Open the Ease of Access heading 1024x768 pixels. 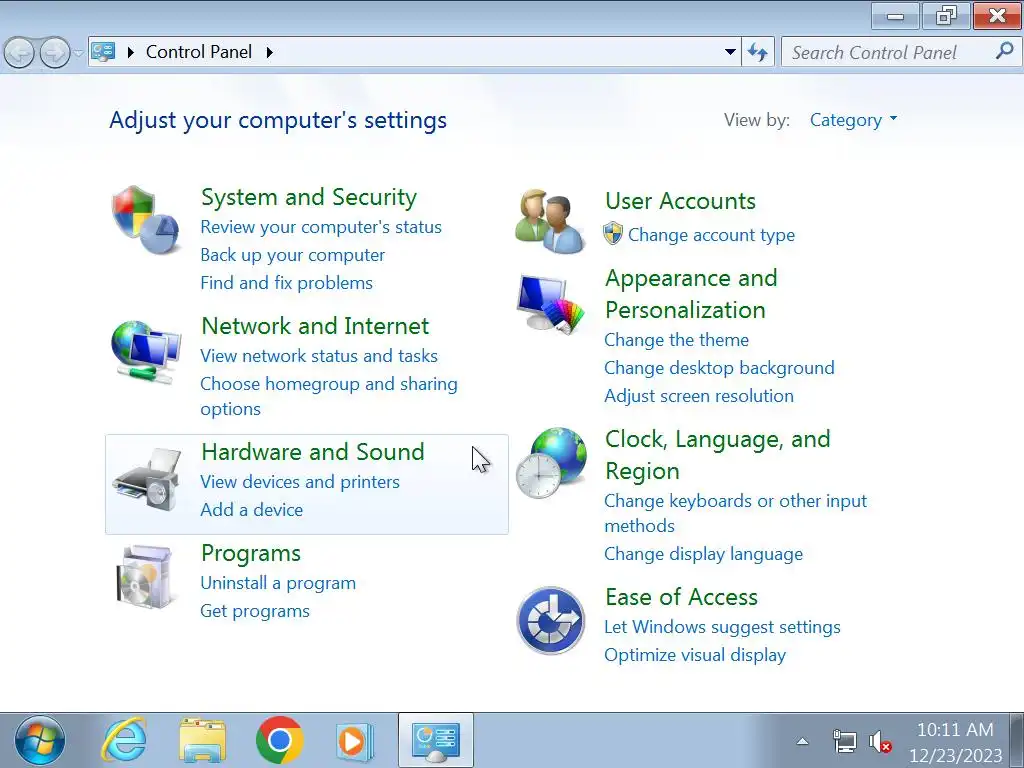coord(681,596)
